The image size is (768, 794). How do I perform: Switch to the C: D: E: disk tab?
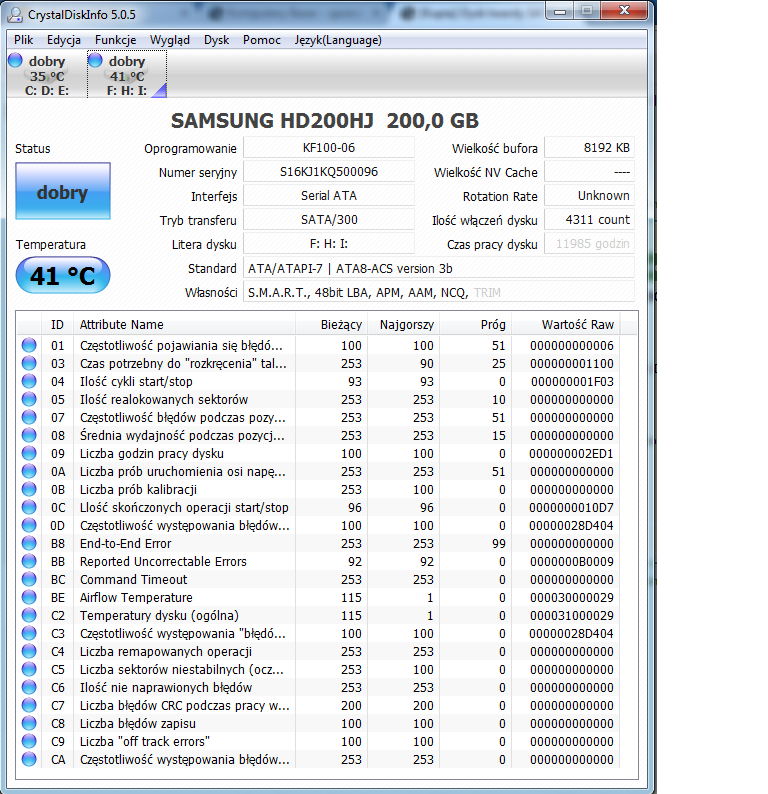click(47, 74)
